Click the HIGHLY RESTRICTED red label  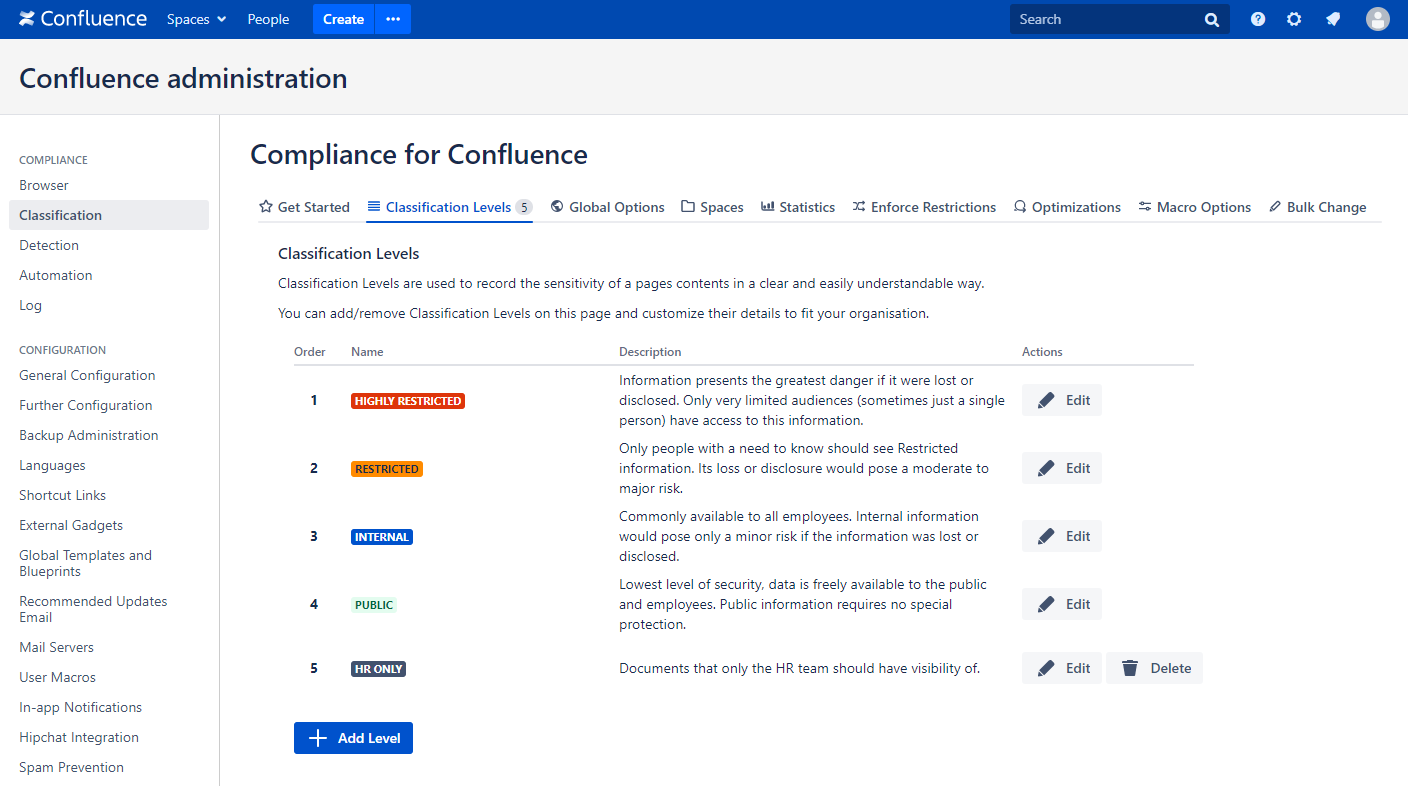point(408,401)
